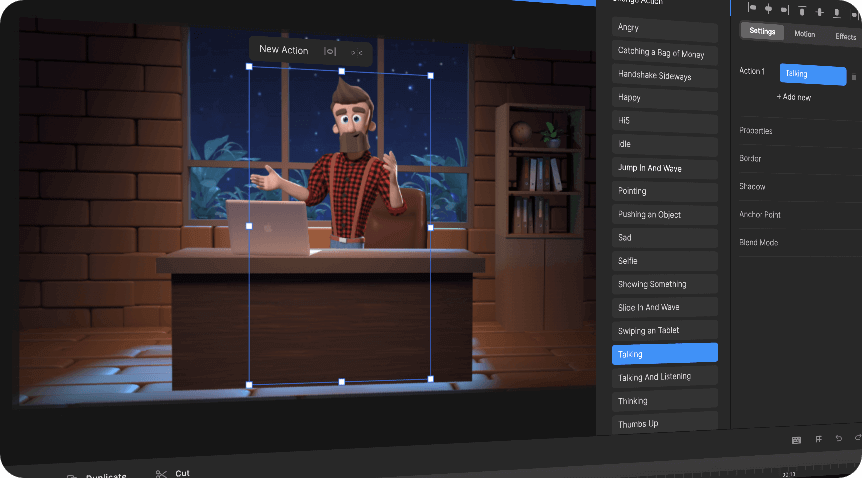862x478 pixels.
Task: Click the keyboard shortcuts icon
Action: (796, 440)
